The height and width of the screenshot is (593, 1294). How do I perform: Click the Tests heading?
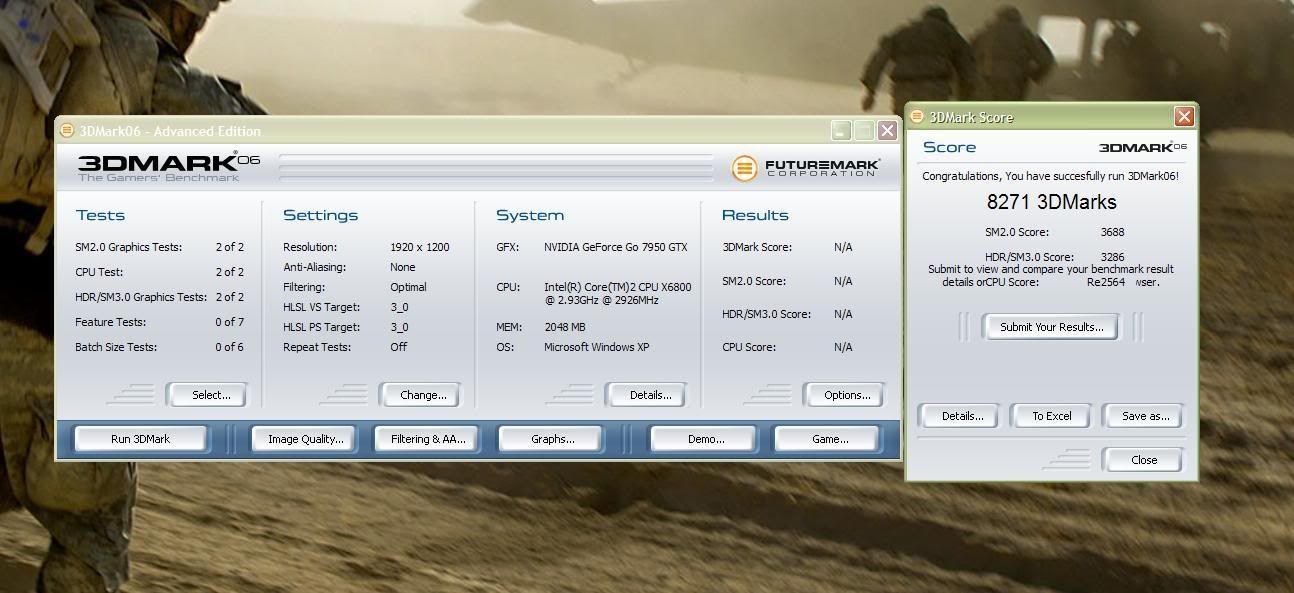pos(100,215)
